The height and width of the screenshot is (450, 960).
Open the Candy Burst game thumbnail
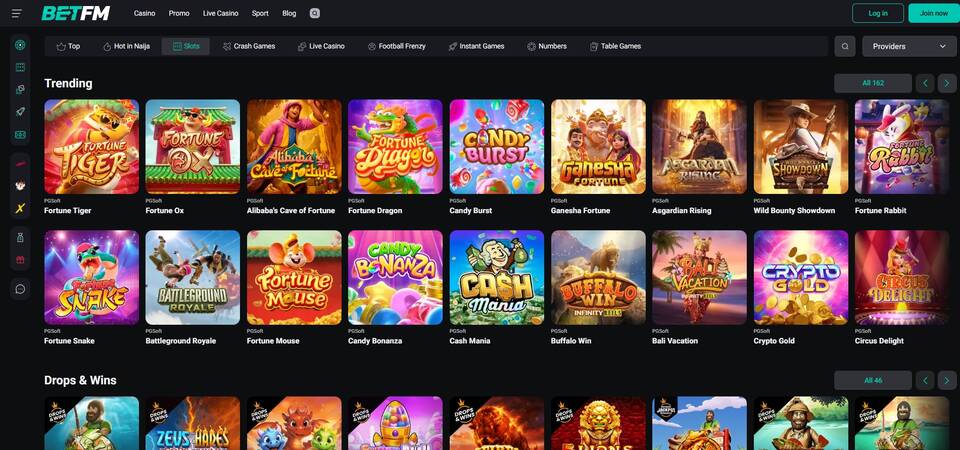point(497,147)
